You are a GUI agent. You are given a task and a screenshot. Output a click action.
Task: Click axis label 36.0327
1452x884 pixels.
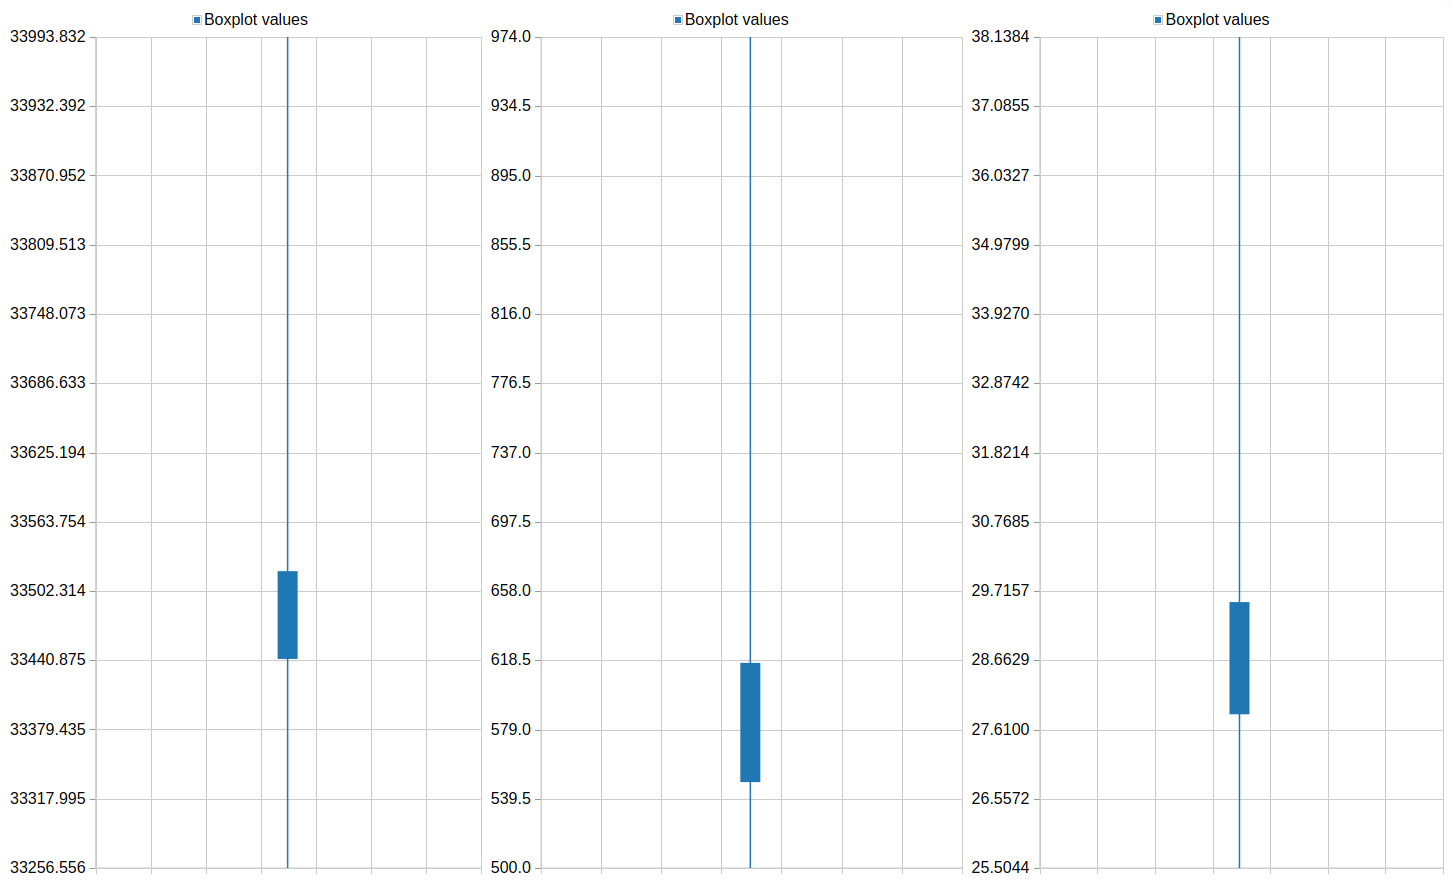[x=1000, y=176]
